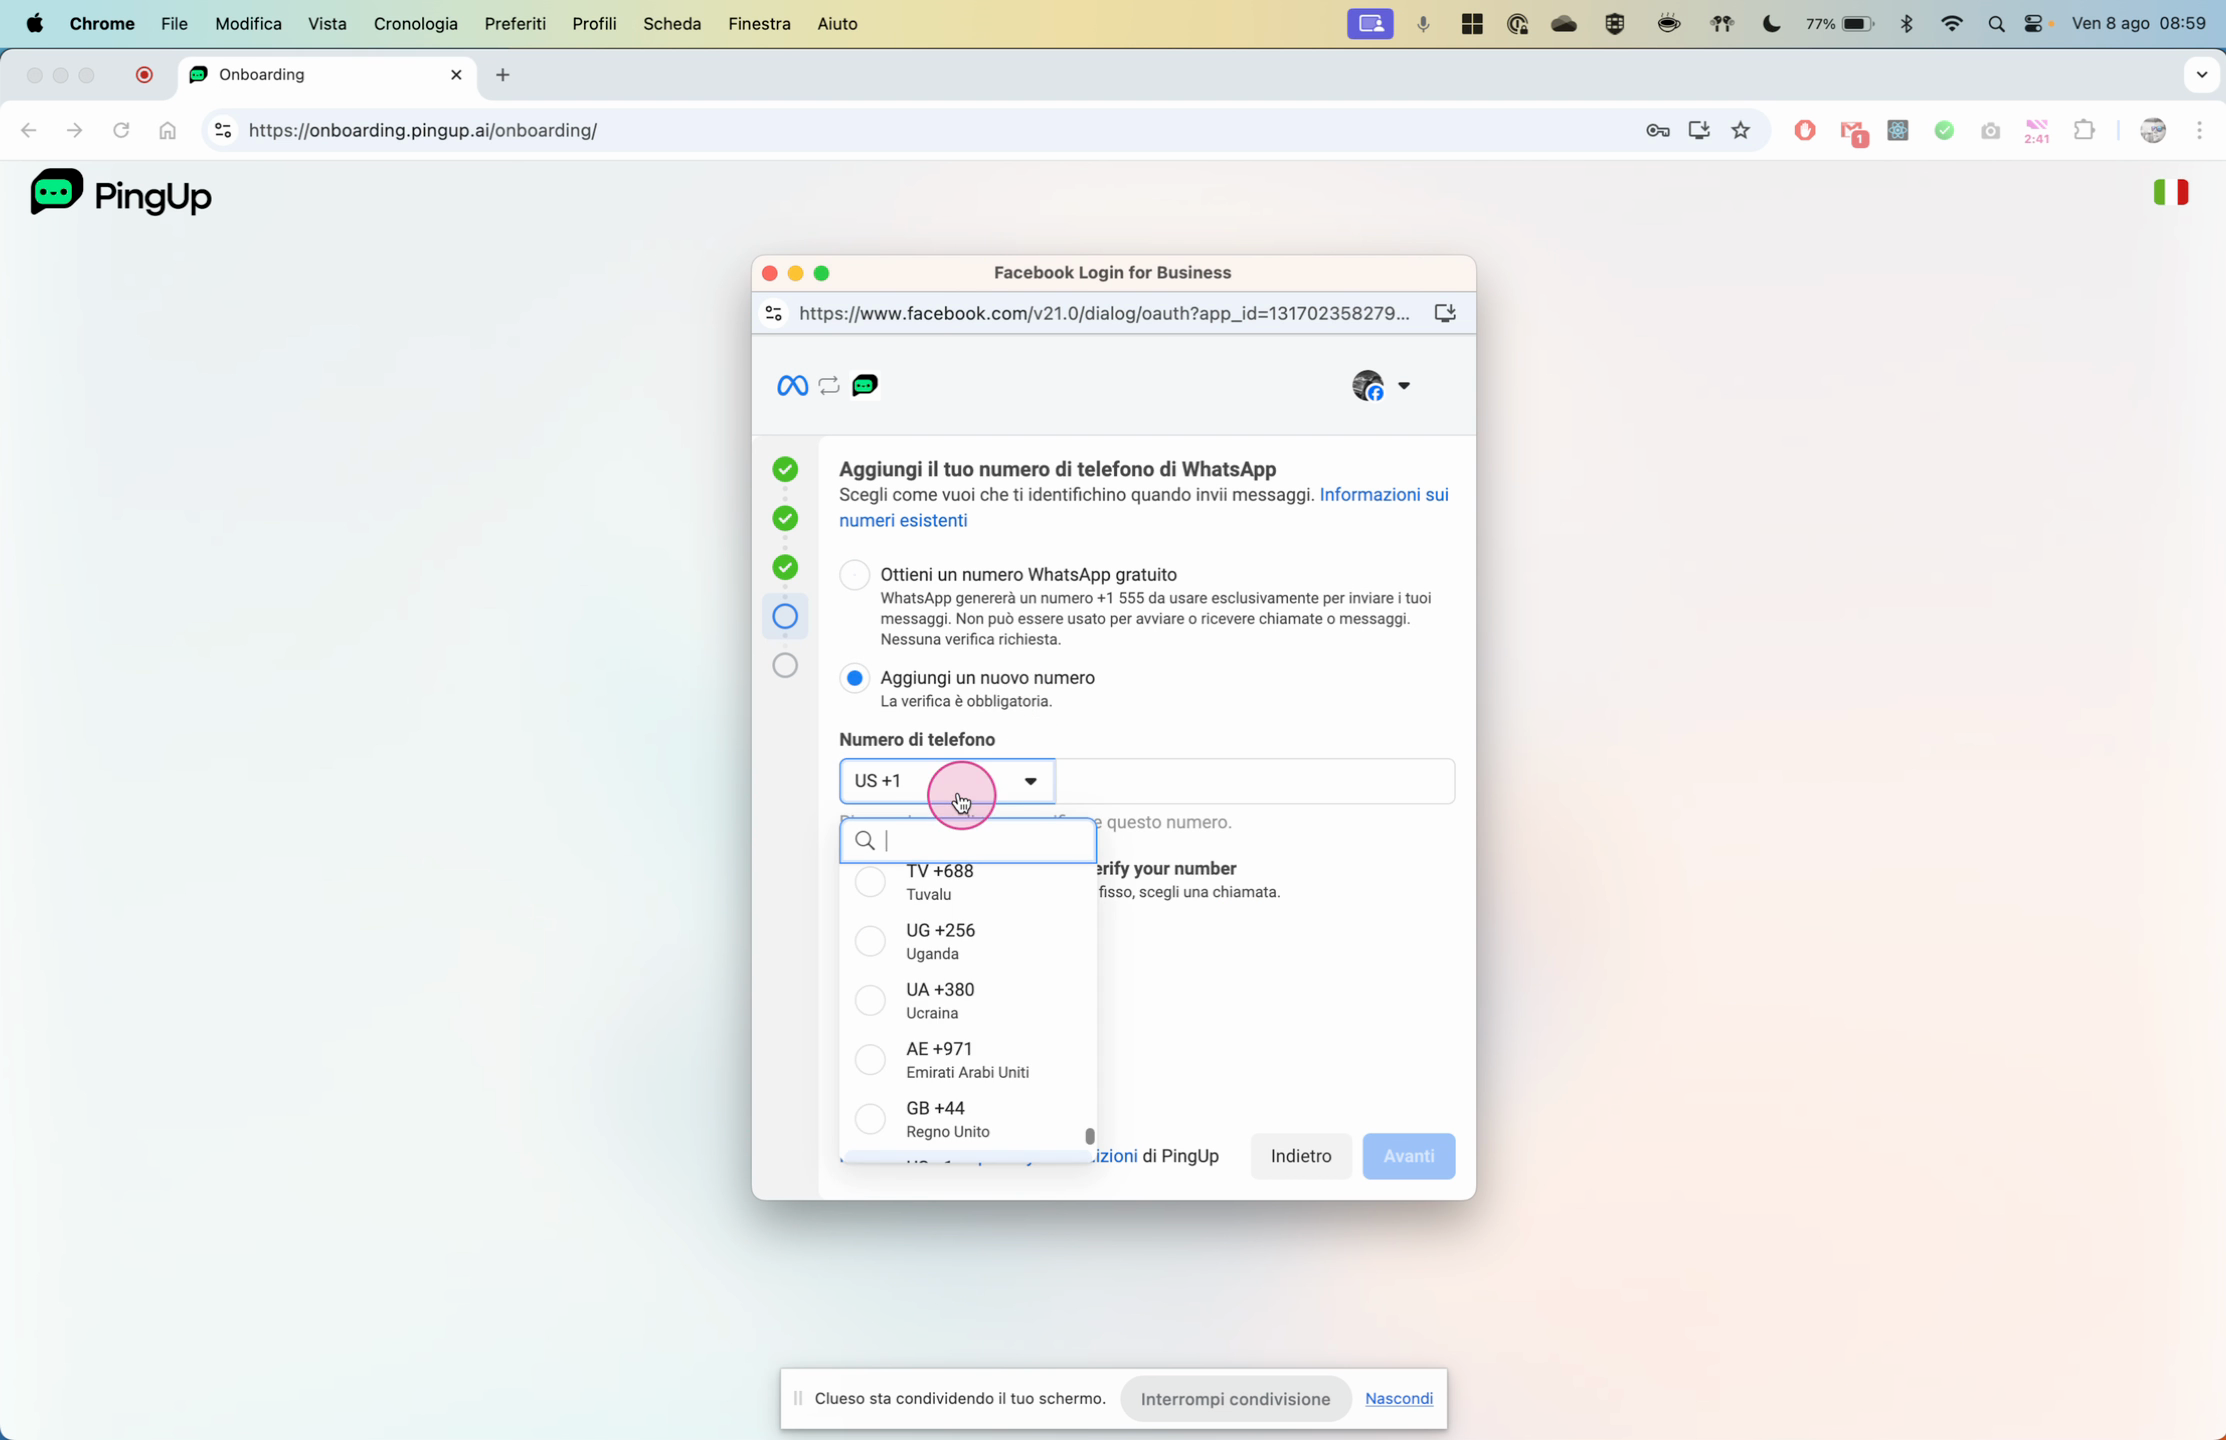Select AE +971 Emirati Arabi Uniti code
This screenshot has height=1440, width=2226.
967,1059
